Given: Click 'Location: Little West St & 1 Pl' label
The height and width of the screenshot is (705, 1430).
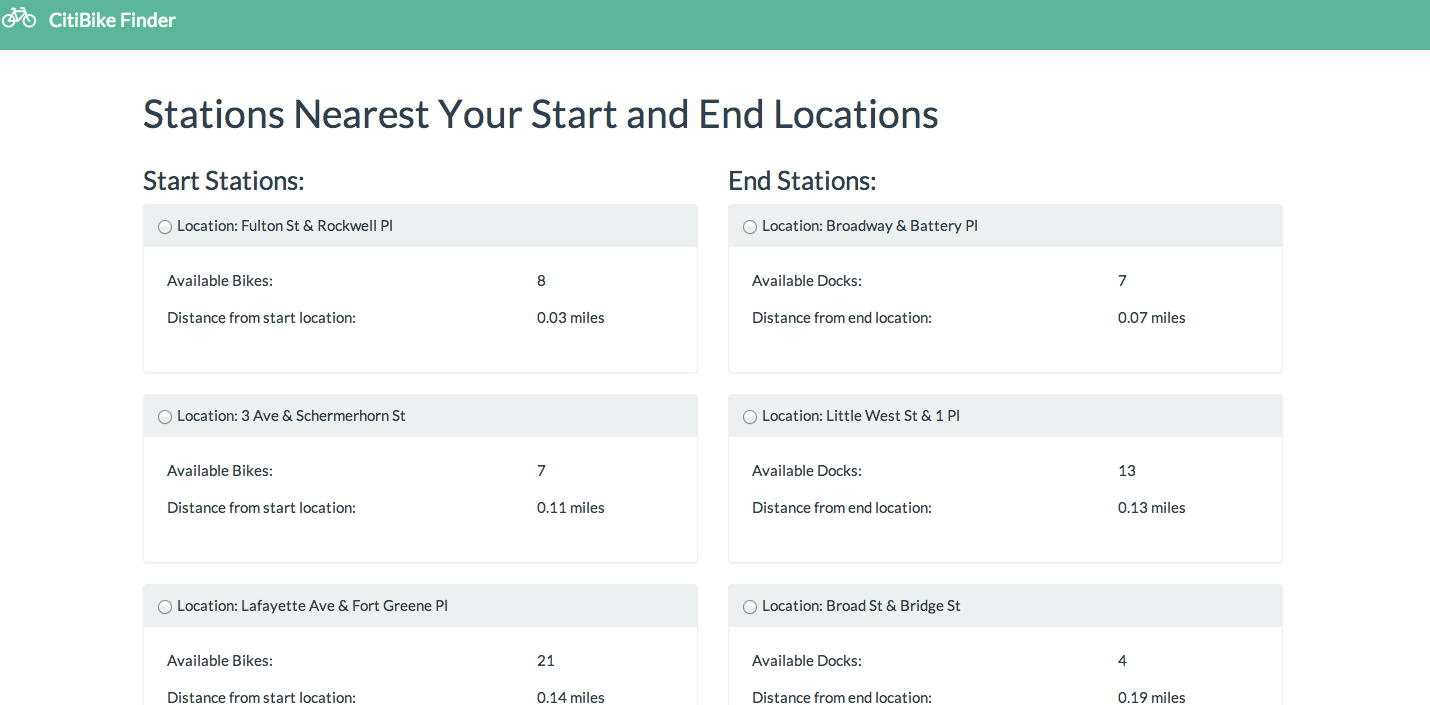Looking at the screenshot, I should tap(861, 416).
